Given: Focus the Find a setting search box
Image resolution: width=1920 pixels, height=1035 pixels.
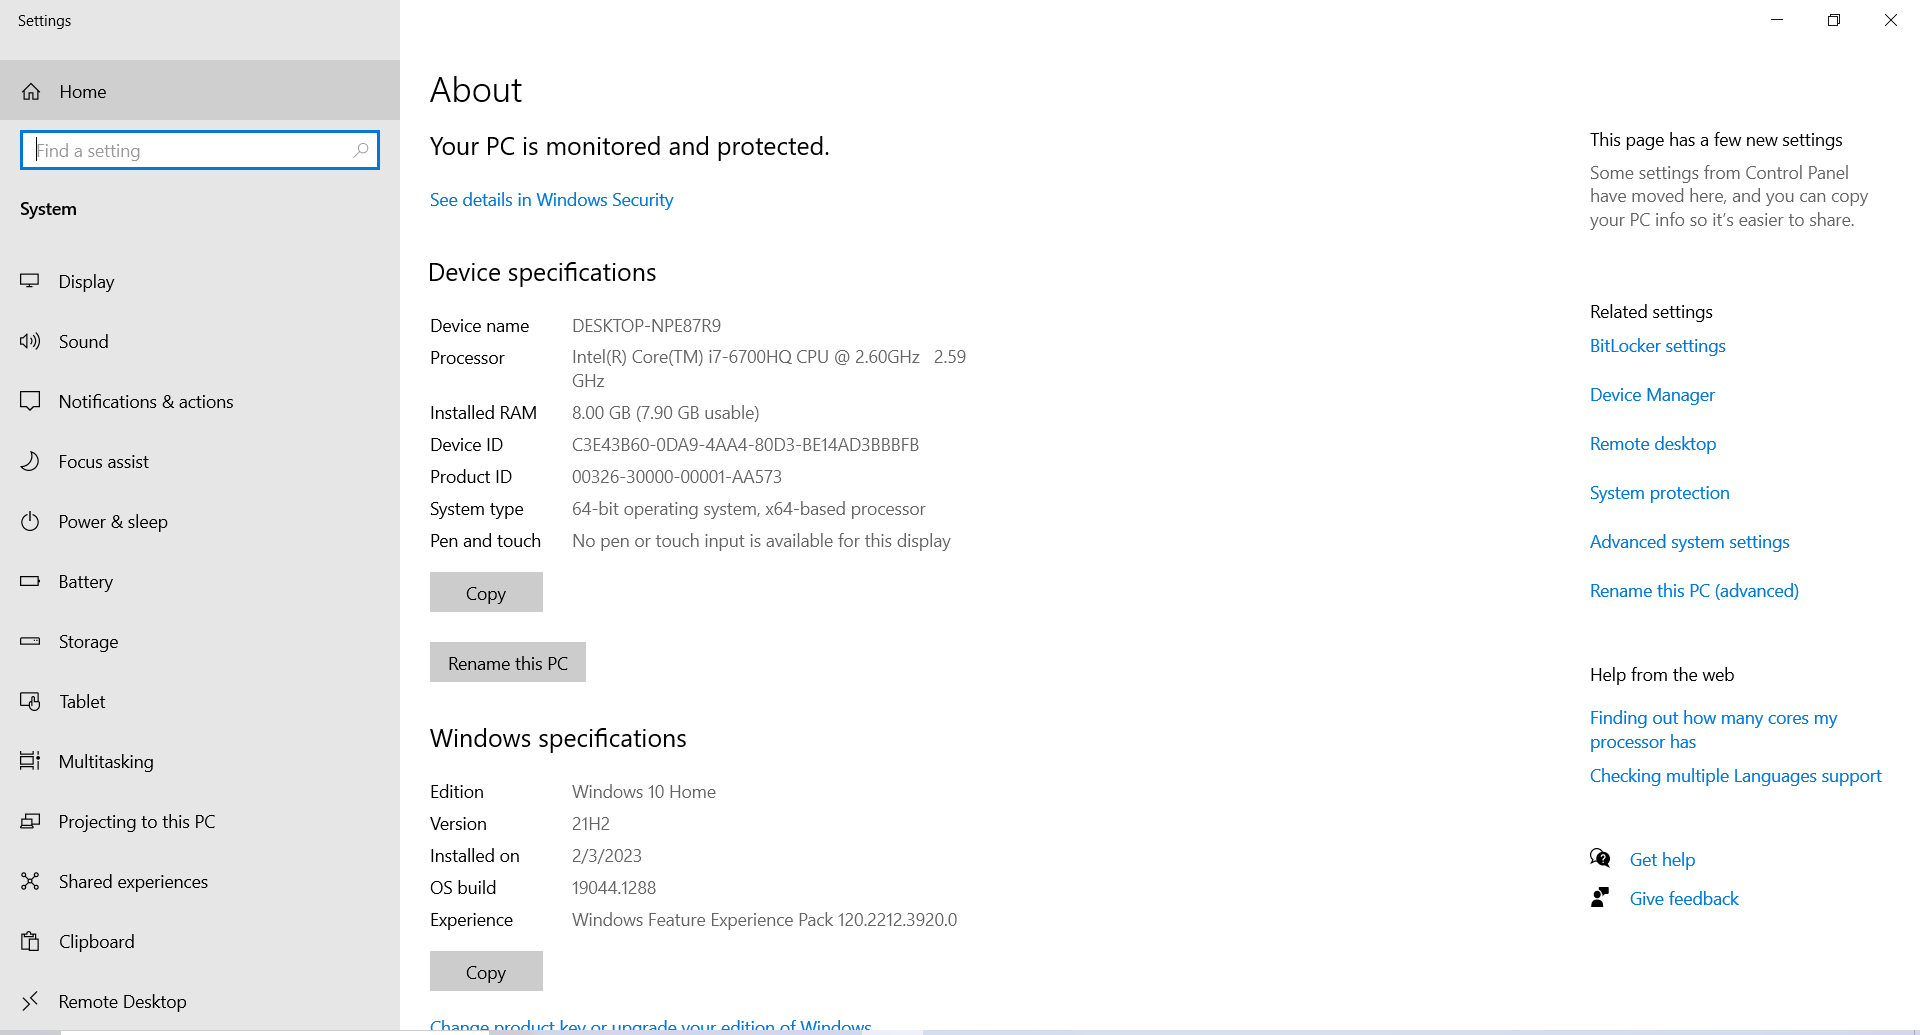Looking at the screenshot, I should (190, 150).
